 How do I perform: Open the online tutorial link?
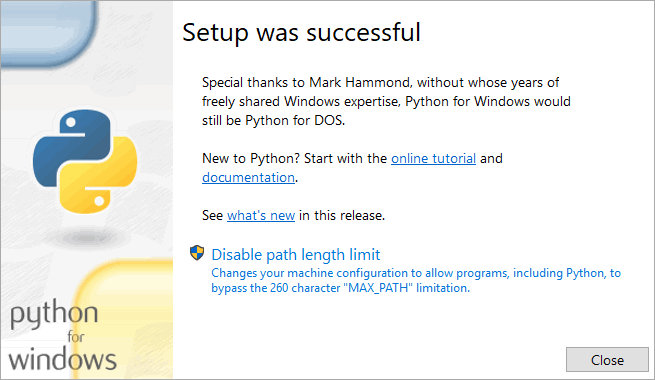(433, 159)
